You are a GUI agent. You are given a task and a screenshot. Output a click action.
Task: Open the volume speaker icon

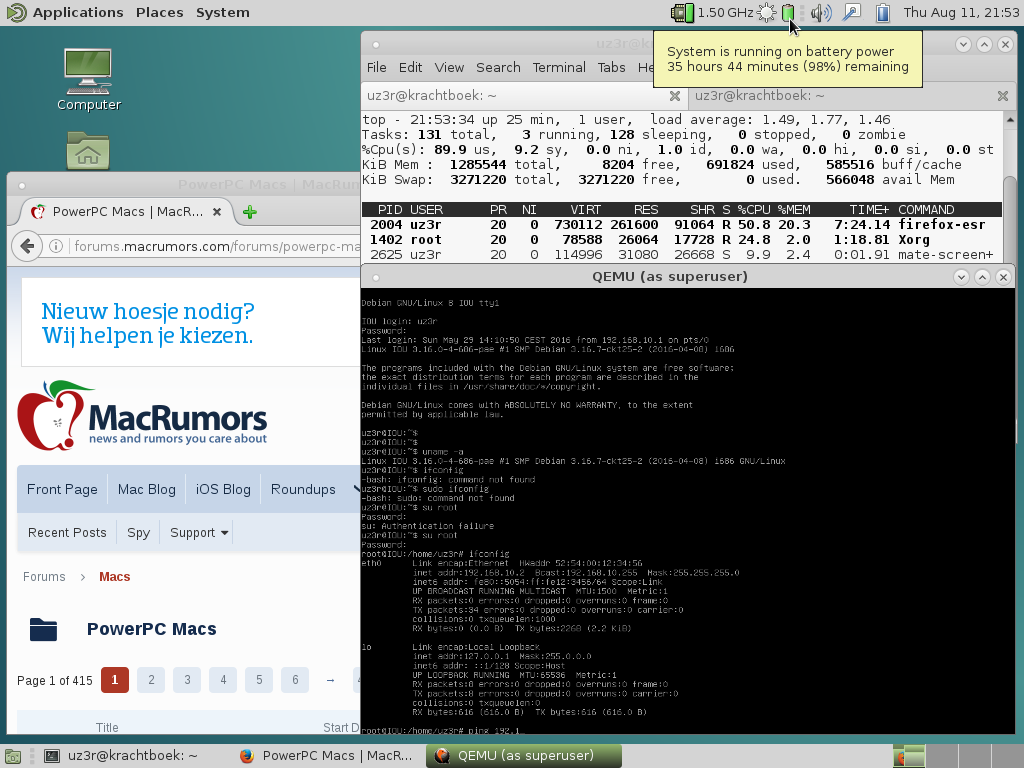(821, 12)
